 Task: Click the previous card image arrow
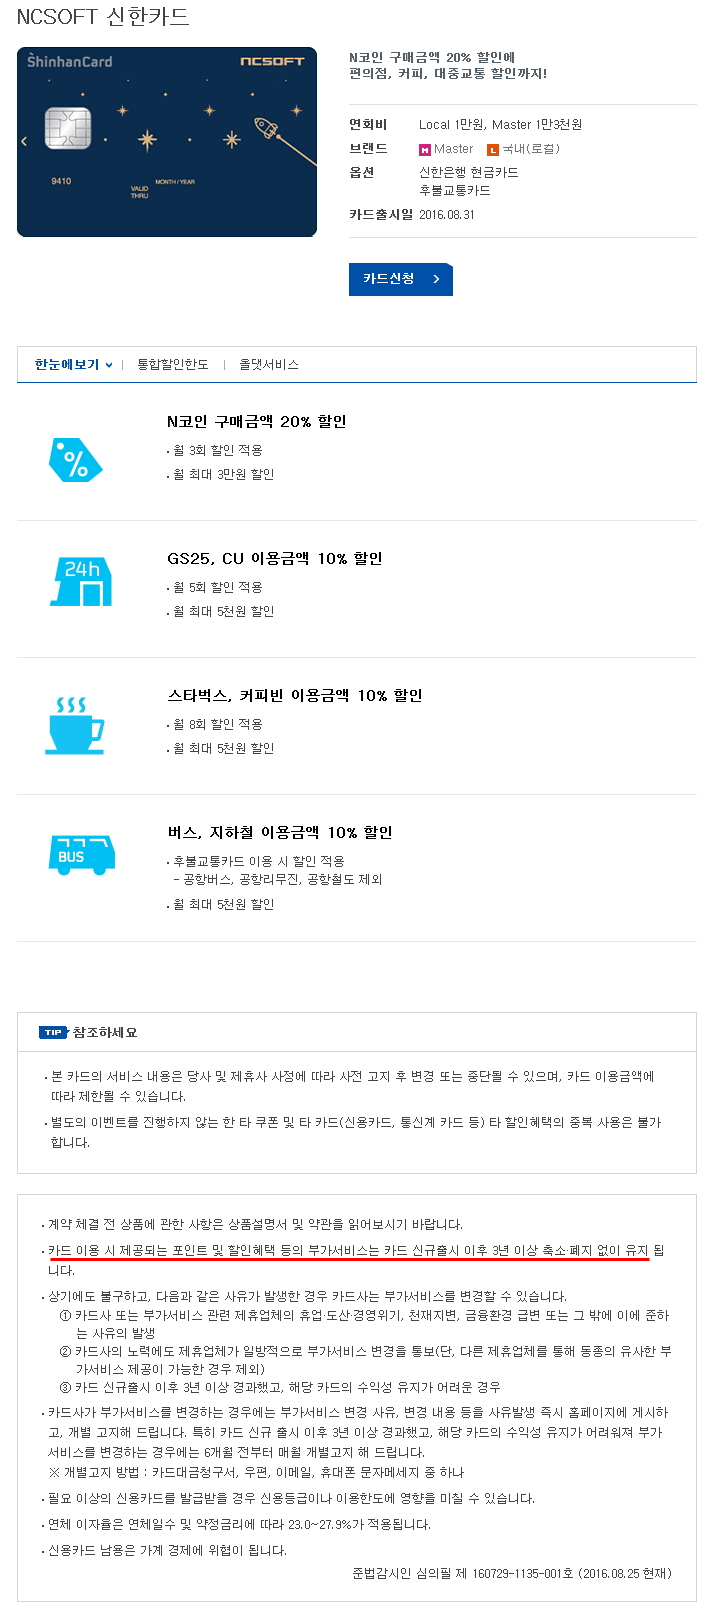click(24, 141)
